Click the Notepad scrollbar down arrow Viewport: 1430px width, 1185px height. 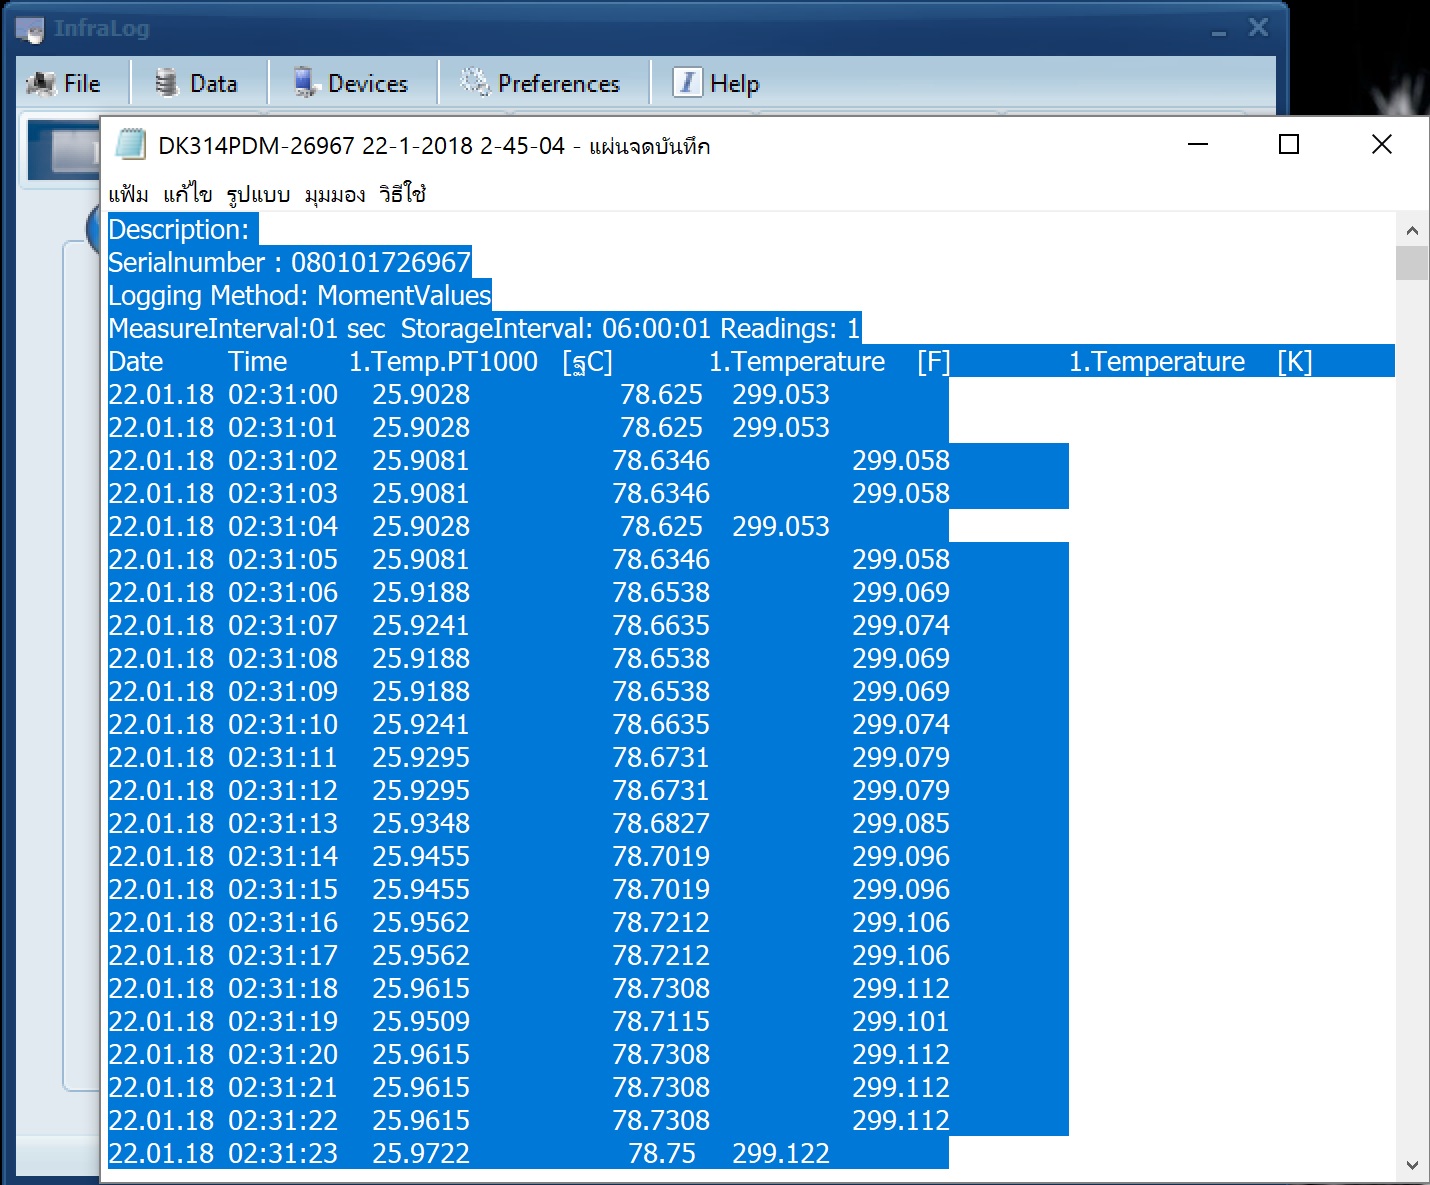click(1412, 1165)
